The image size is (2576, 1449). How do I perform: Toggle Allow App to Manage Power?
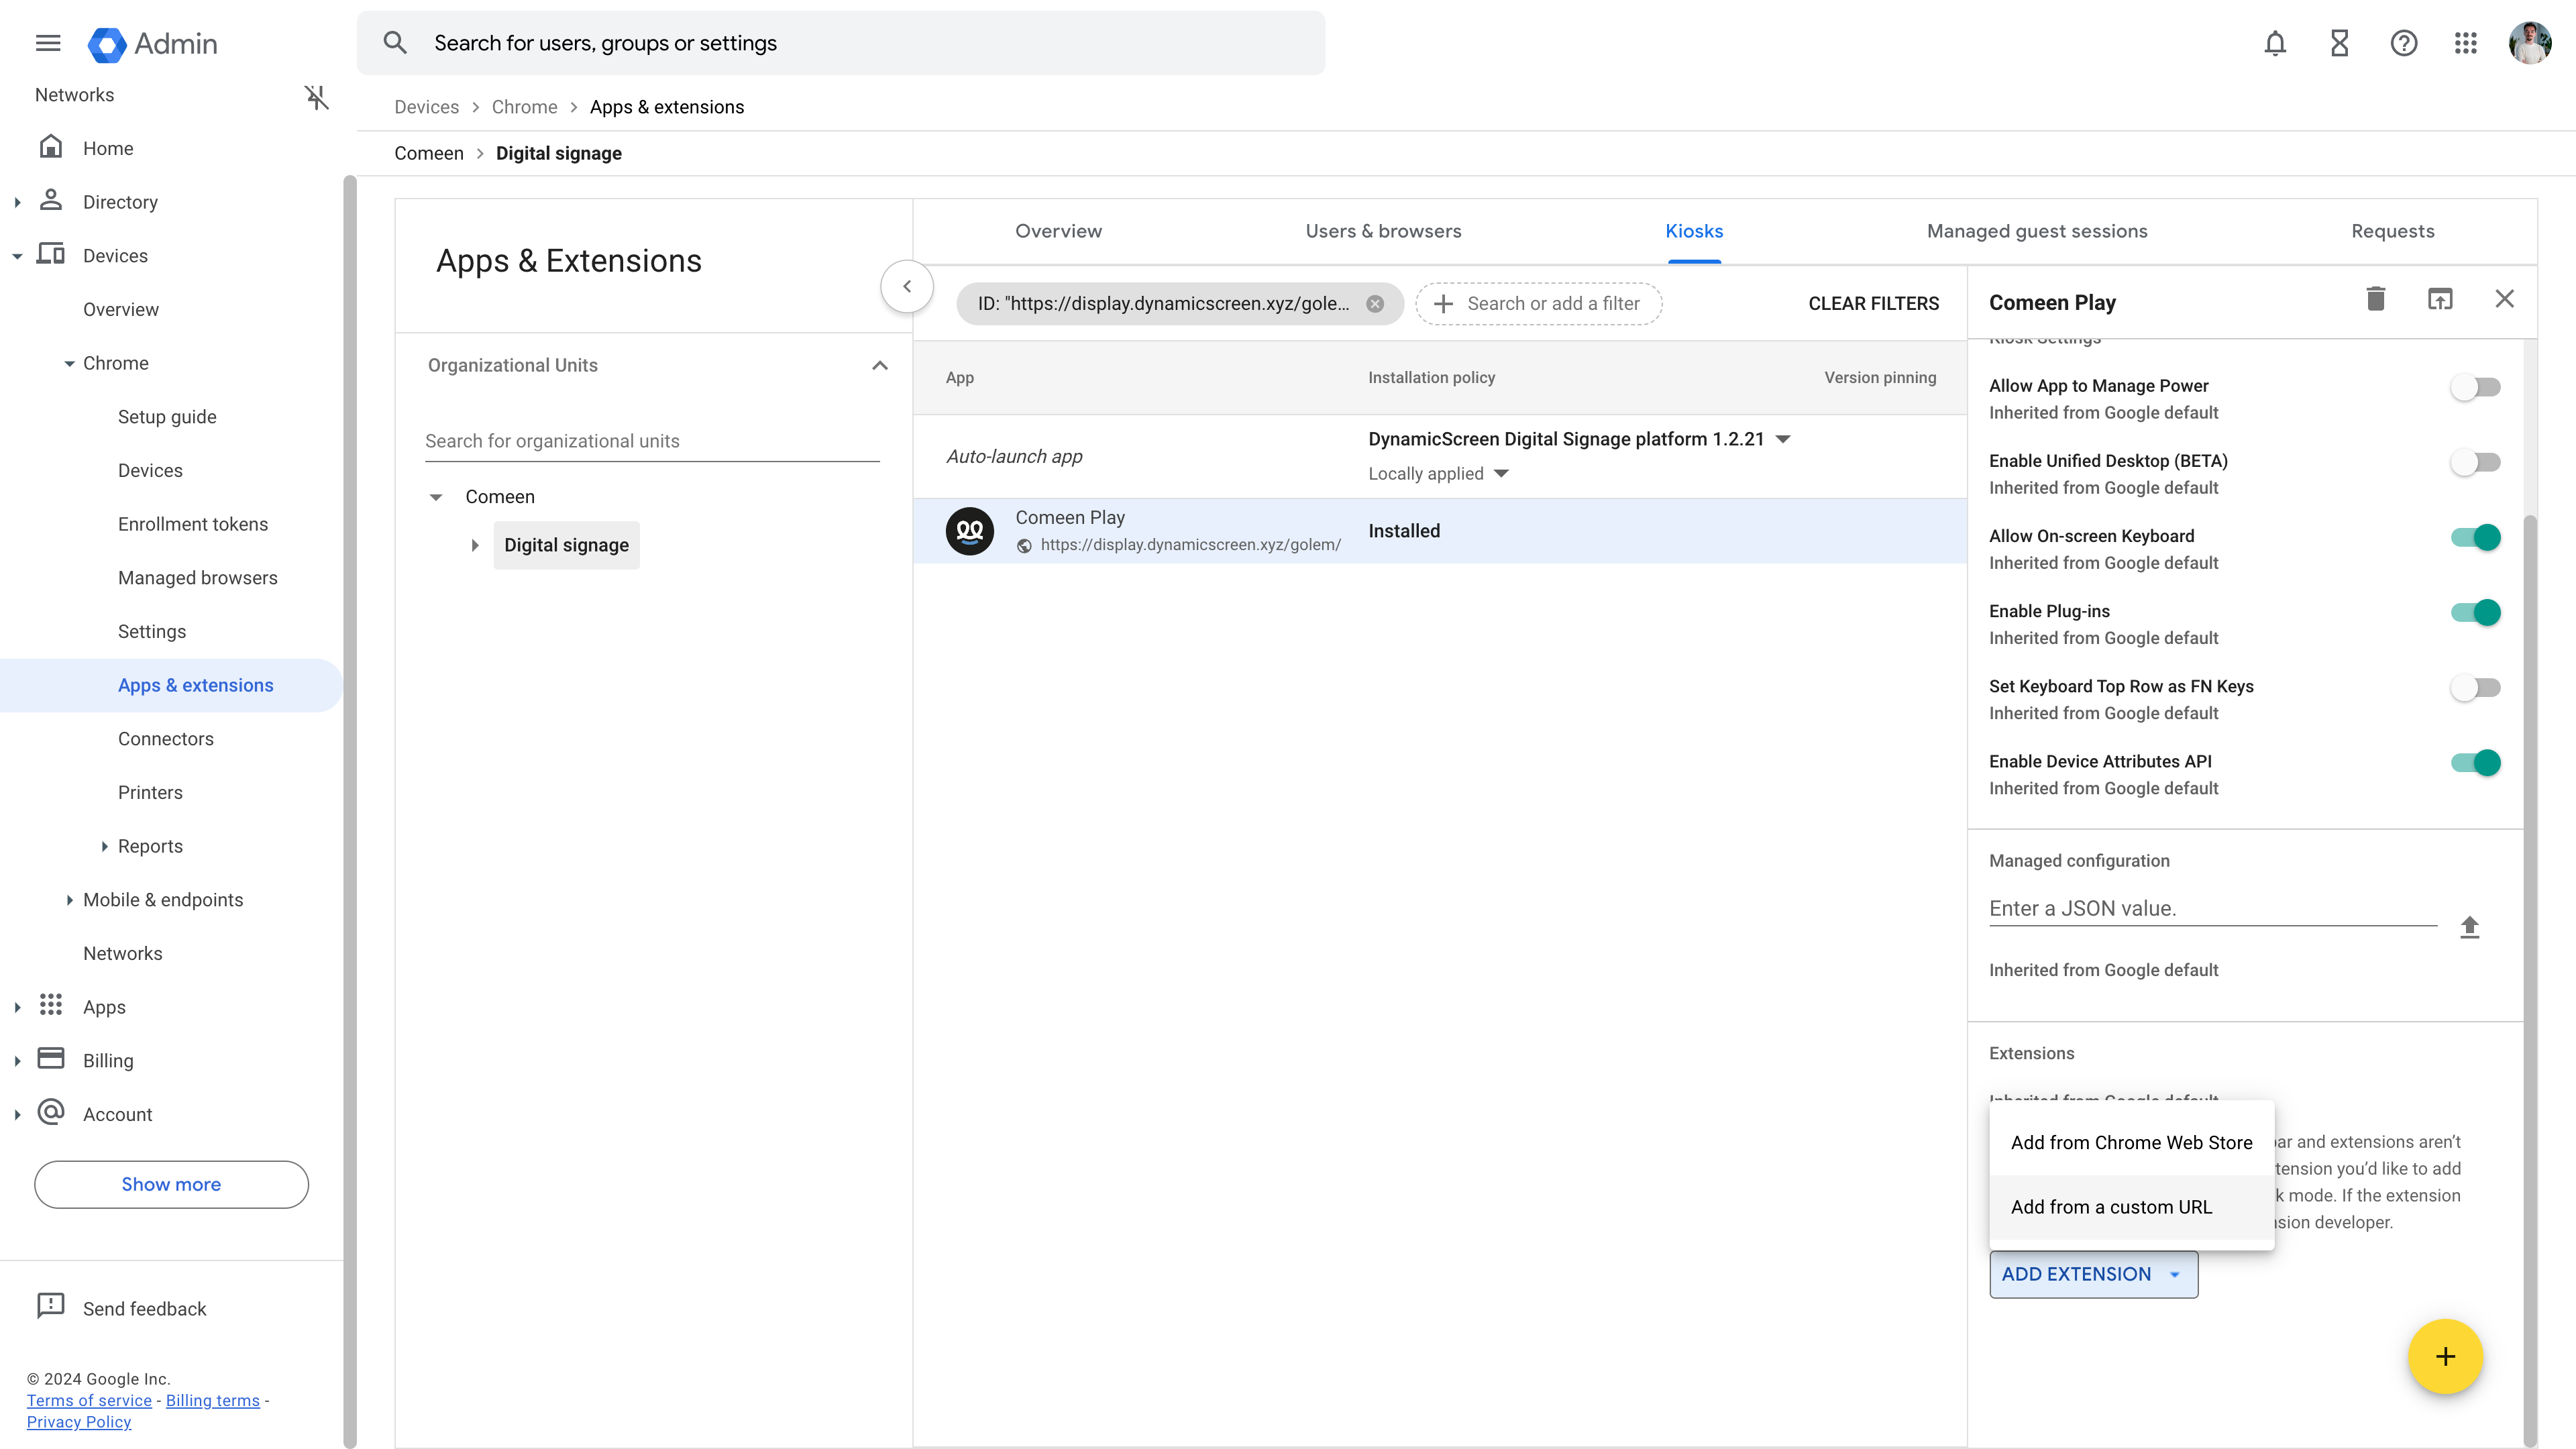[2475, 388]
